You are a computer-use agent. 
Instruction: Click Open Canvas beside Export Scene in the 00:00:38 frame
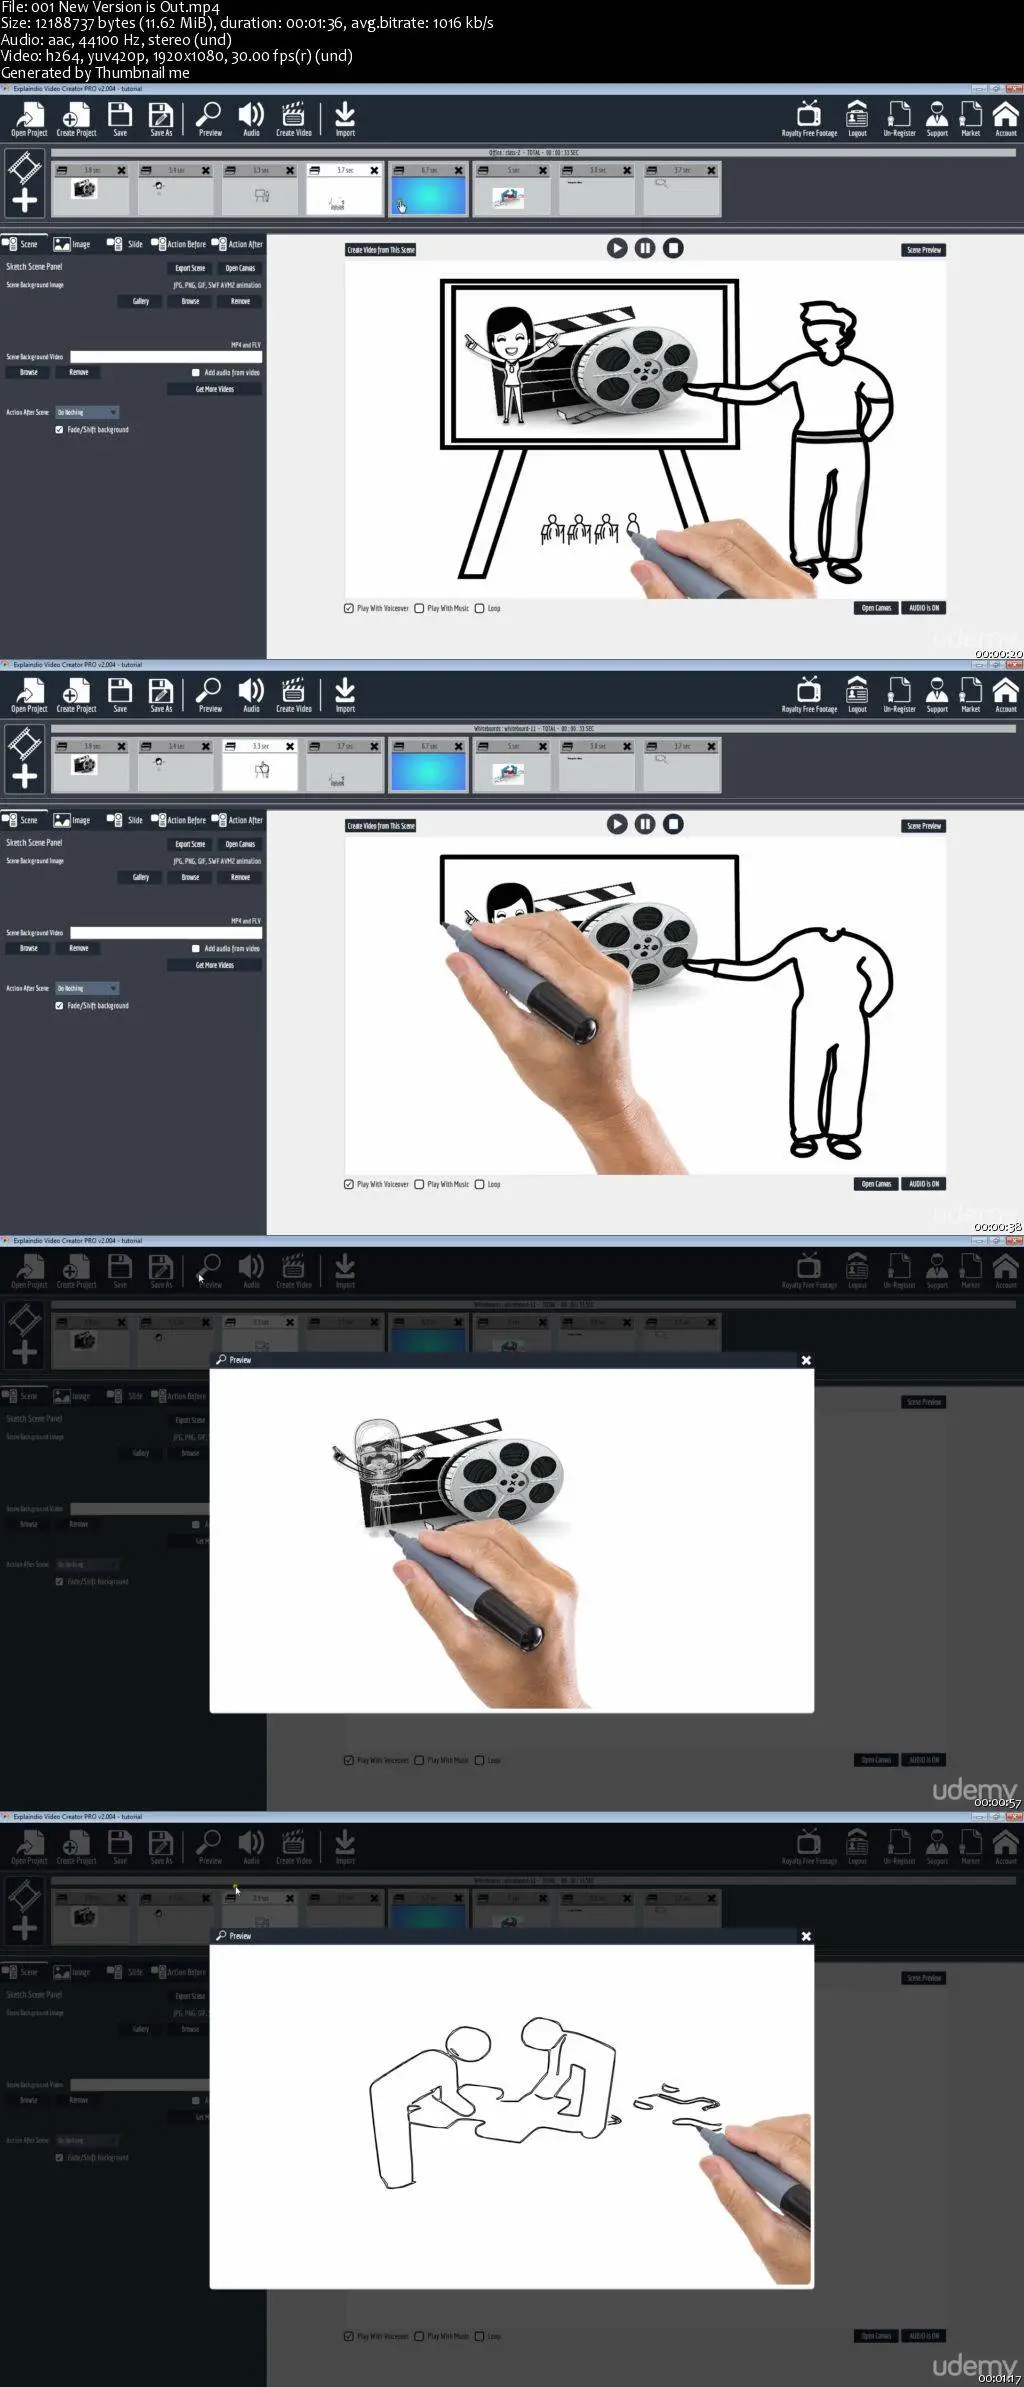click(x=240, y=844)
